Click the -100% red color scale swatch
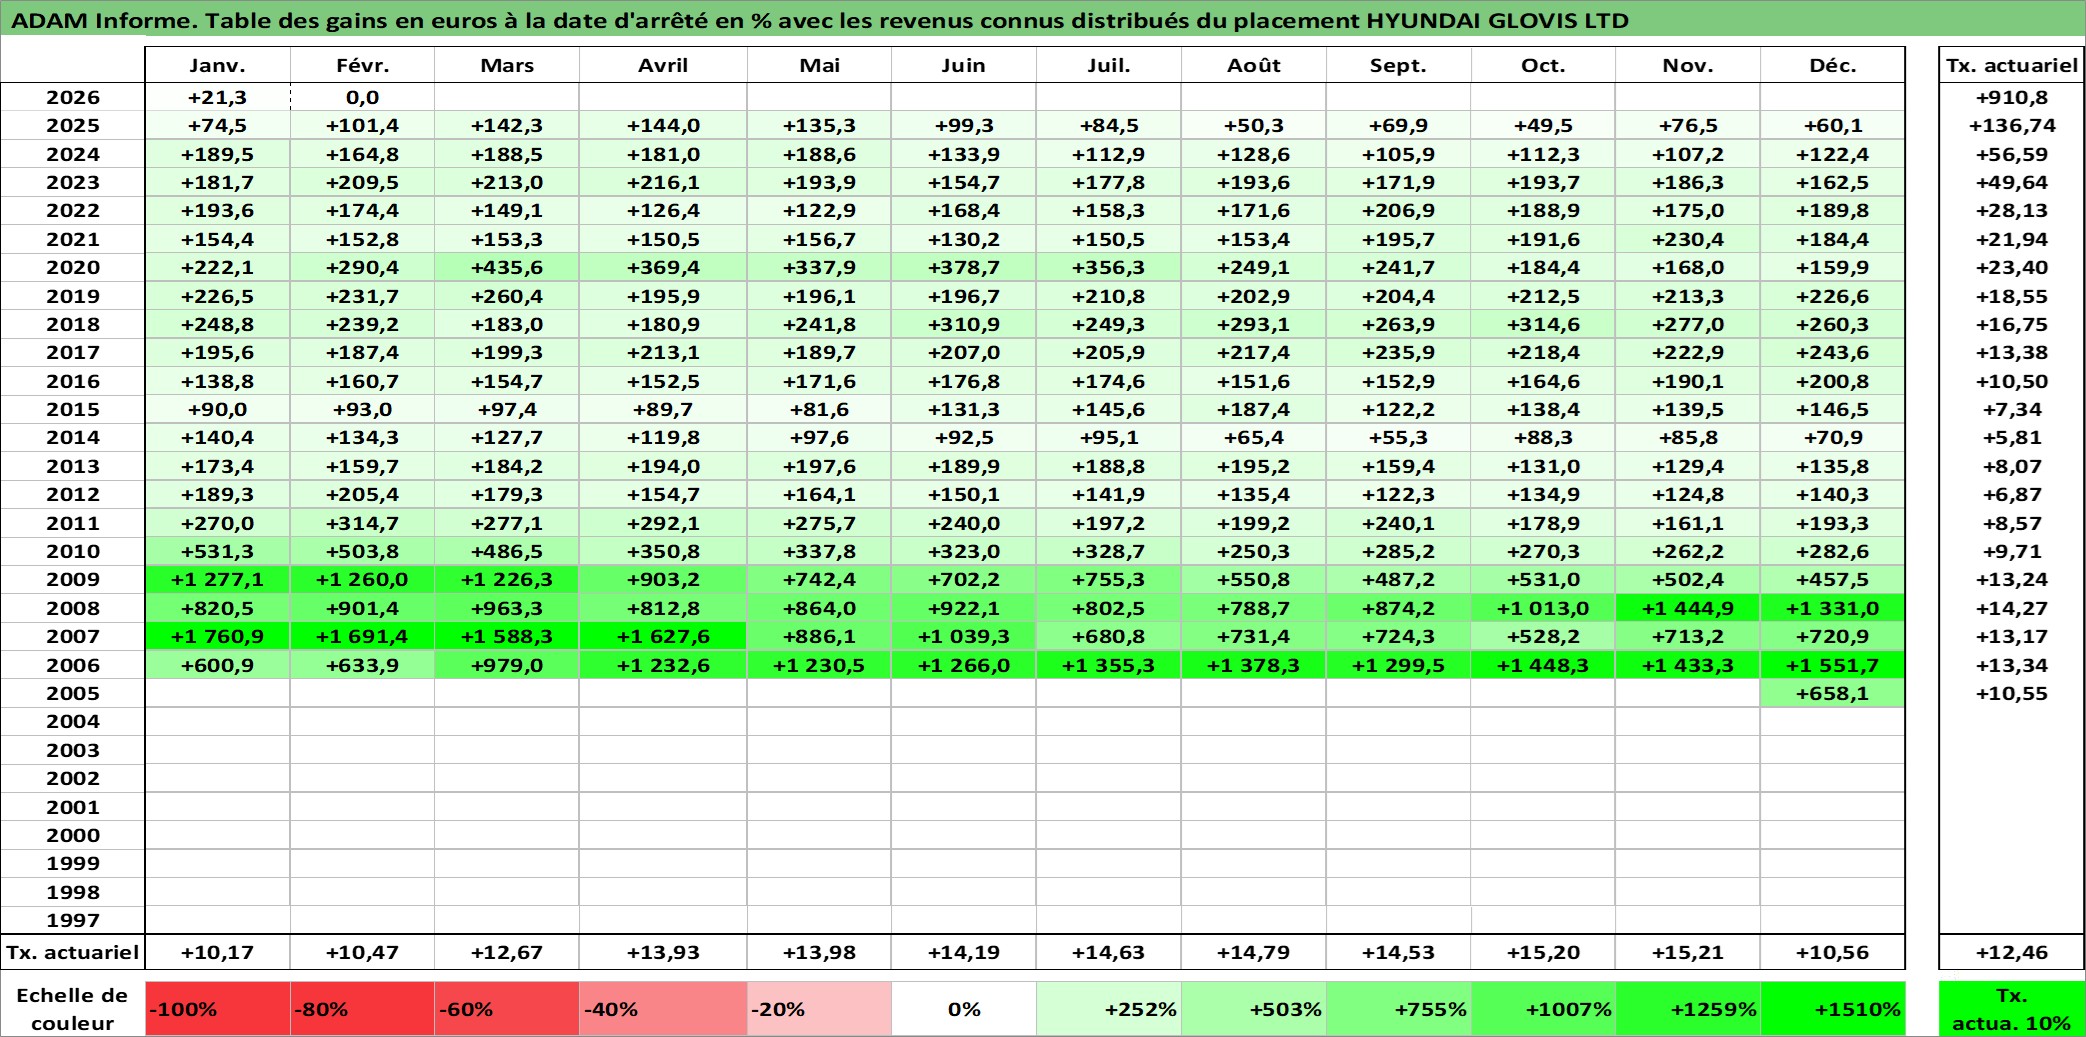This screenshot has width=2086, height=1037. pyautogui.click(x=217, y=1009)
